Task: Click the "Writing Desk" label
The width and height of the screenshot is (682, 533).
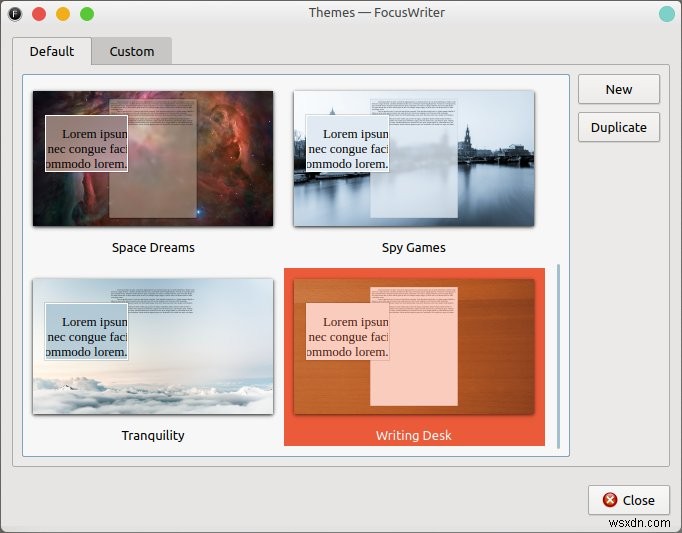Action: [414, 436]
